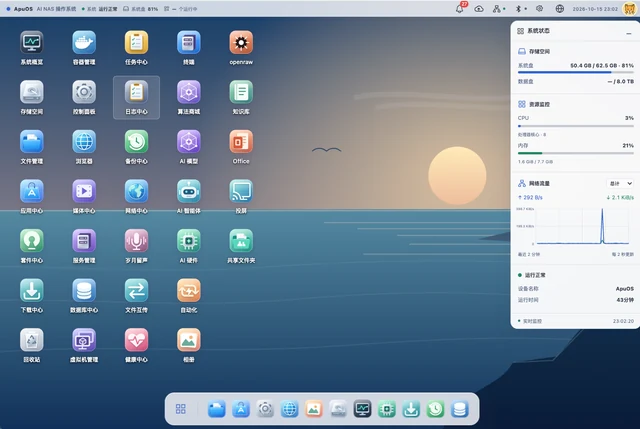Screen dimensions: 640x429
Task: Click the cloud upload icon in top bar
Action: coord(479,9)
